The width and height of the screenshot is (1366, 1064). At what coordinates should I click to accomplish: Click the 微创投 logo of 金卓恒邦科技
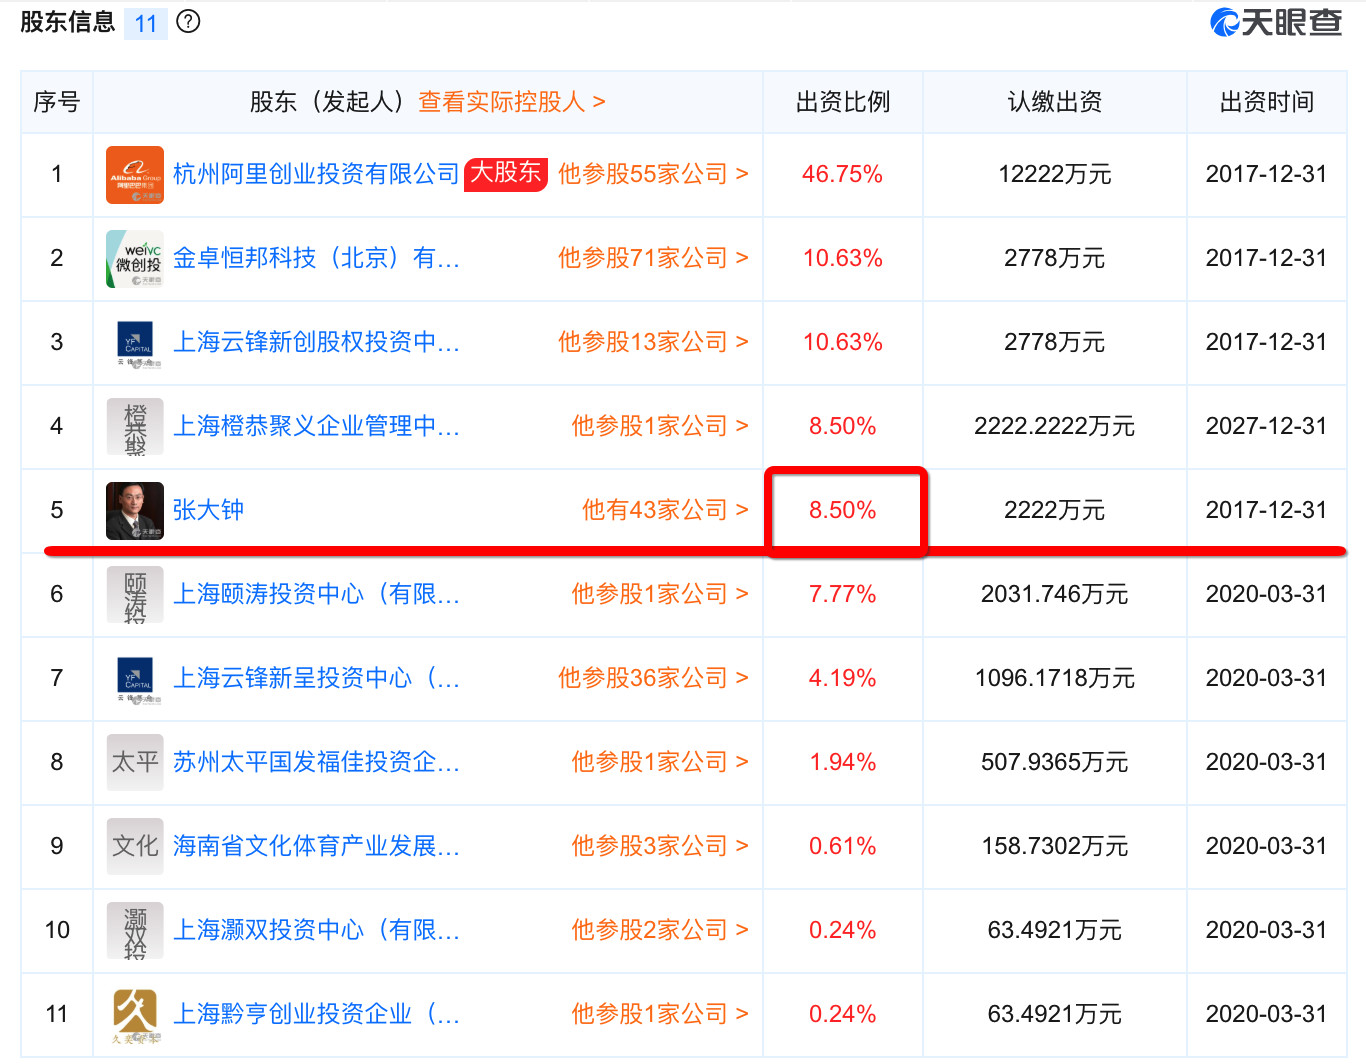(x=135, y=258)
